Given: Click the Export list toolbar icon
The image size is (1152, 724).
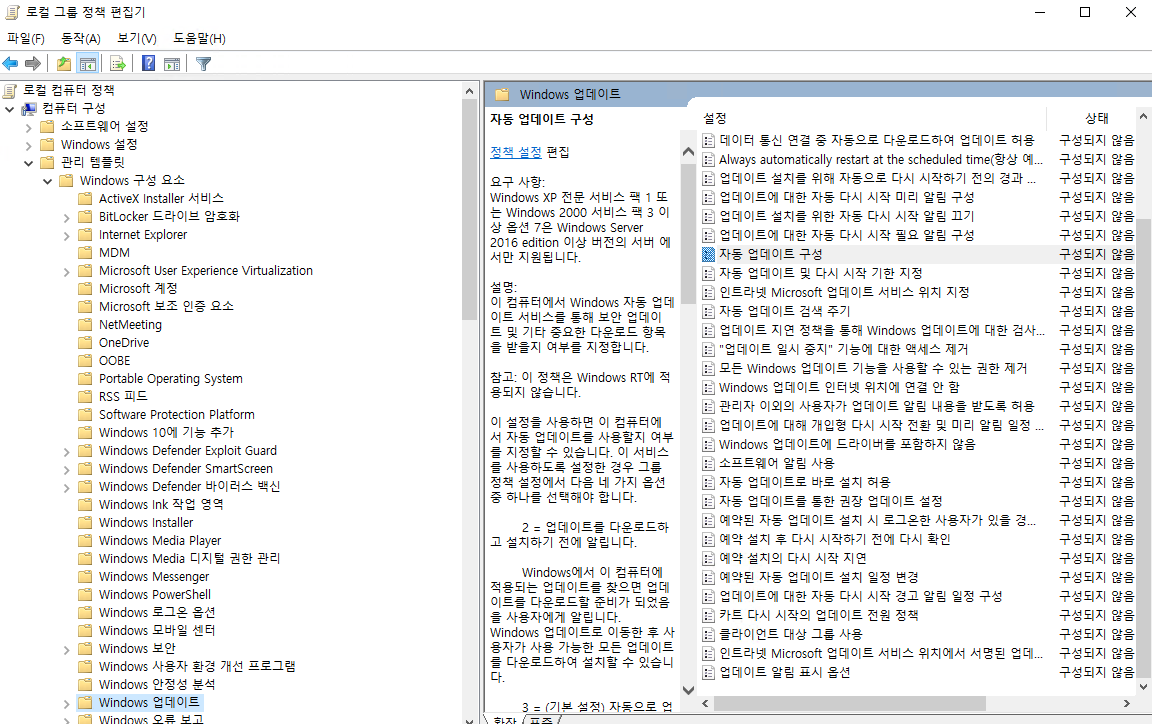Looking at the screenshot, I should (x=118, y=64).
